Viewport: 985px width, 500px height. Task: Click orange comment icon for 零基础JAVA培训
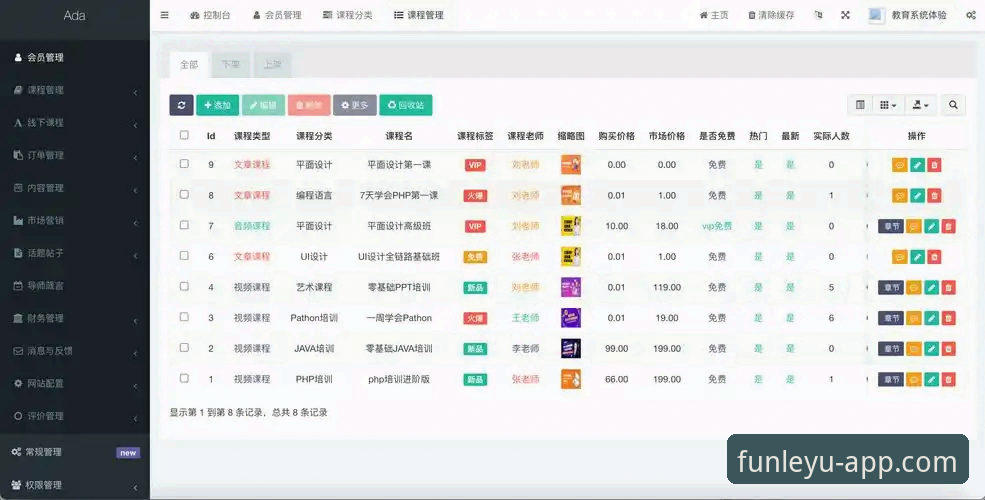(914, 349)
